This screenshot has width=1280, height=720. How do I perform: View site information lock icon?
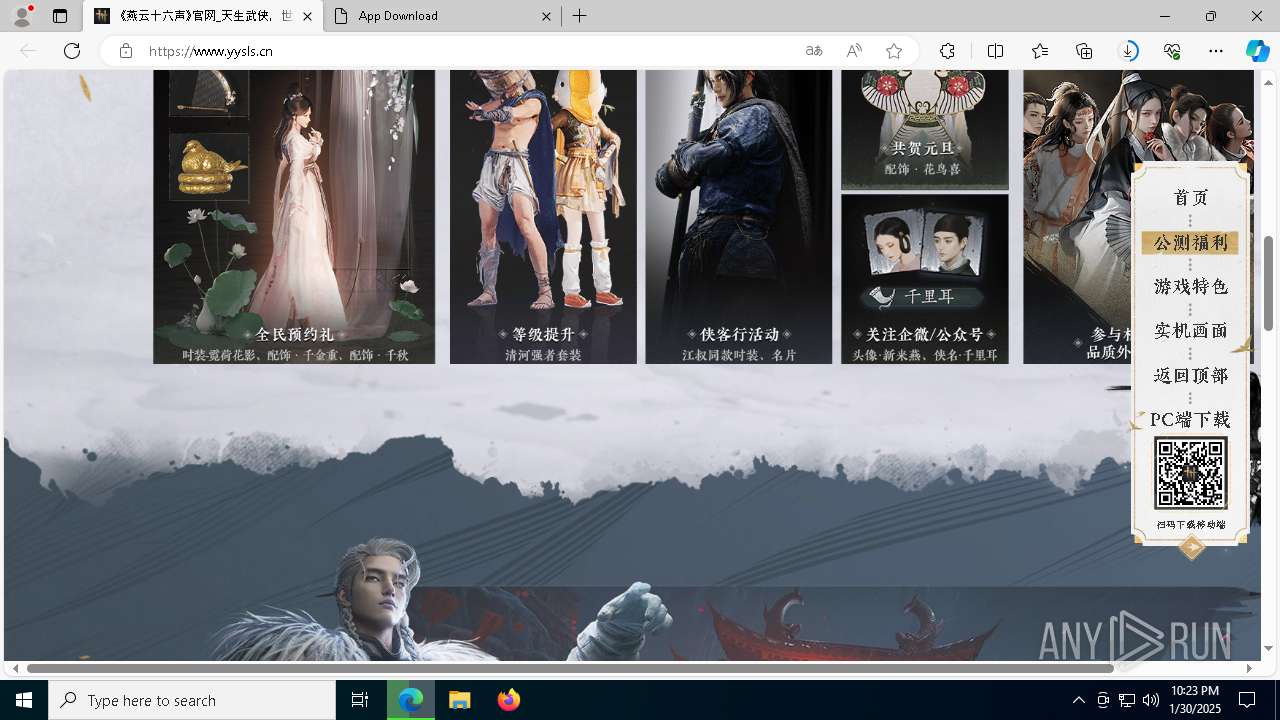click(x=125, y=51)
